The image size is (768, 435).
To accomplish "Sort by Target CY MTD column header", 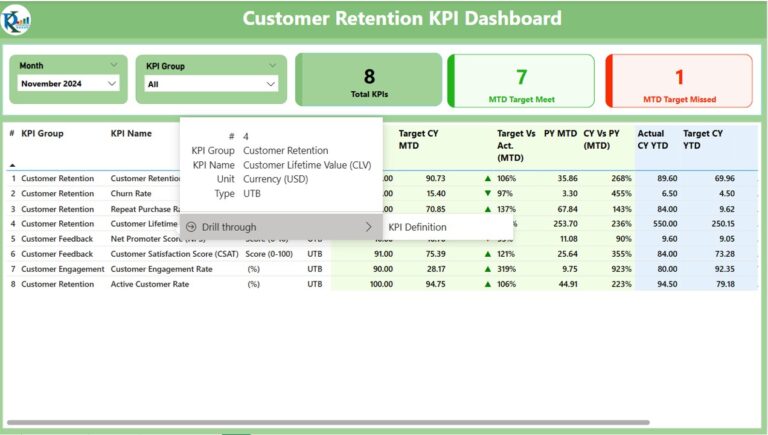I will (x=418, y=140).
